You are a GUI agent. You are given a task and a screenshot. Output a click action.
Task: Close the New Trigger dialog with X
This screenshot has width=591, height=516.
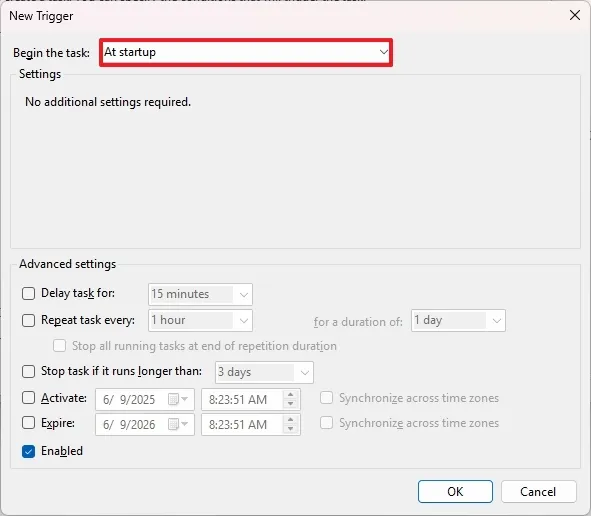tap(575, 15)
